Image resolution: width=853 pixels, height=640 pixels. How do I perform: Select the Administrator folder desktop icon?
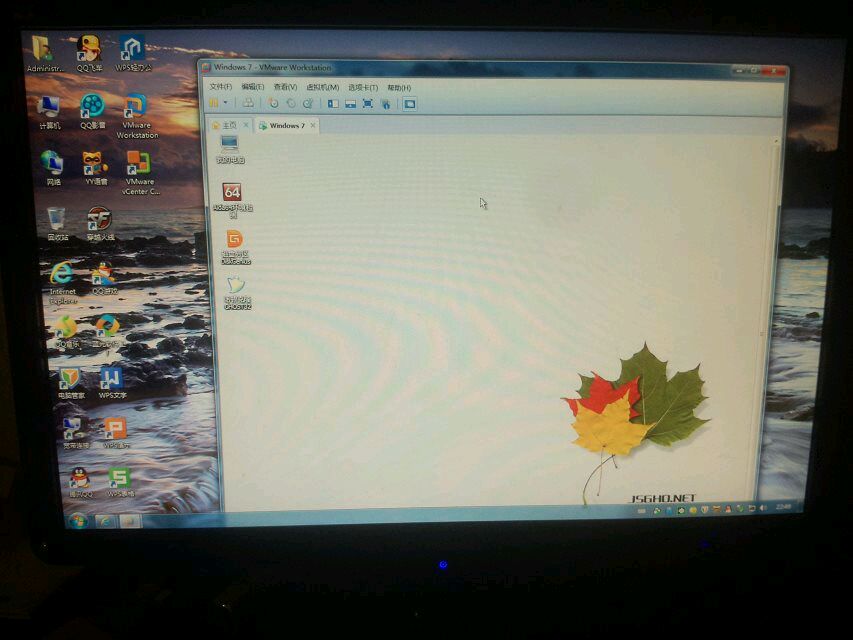click(45, 54)
